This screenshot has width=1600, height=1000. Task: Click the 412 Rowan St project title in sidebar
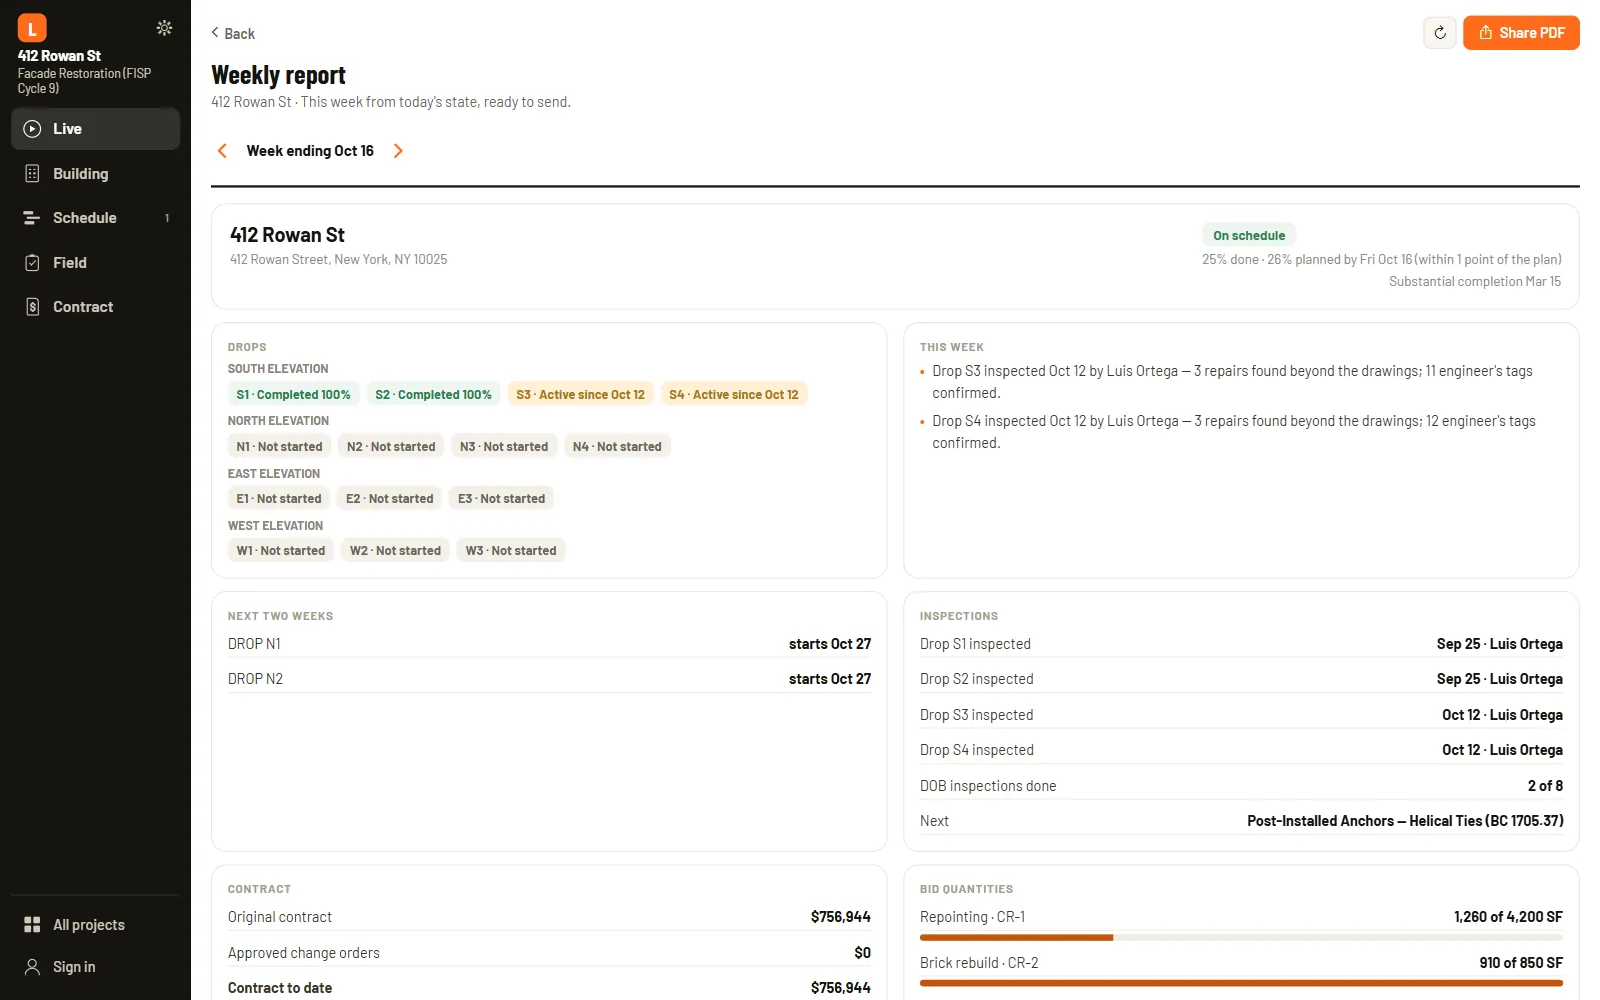(x=59, y=56)
